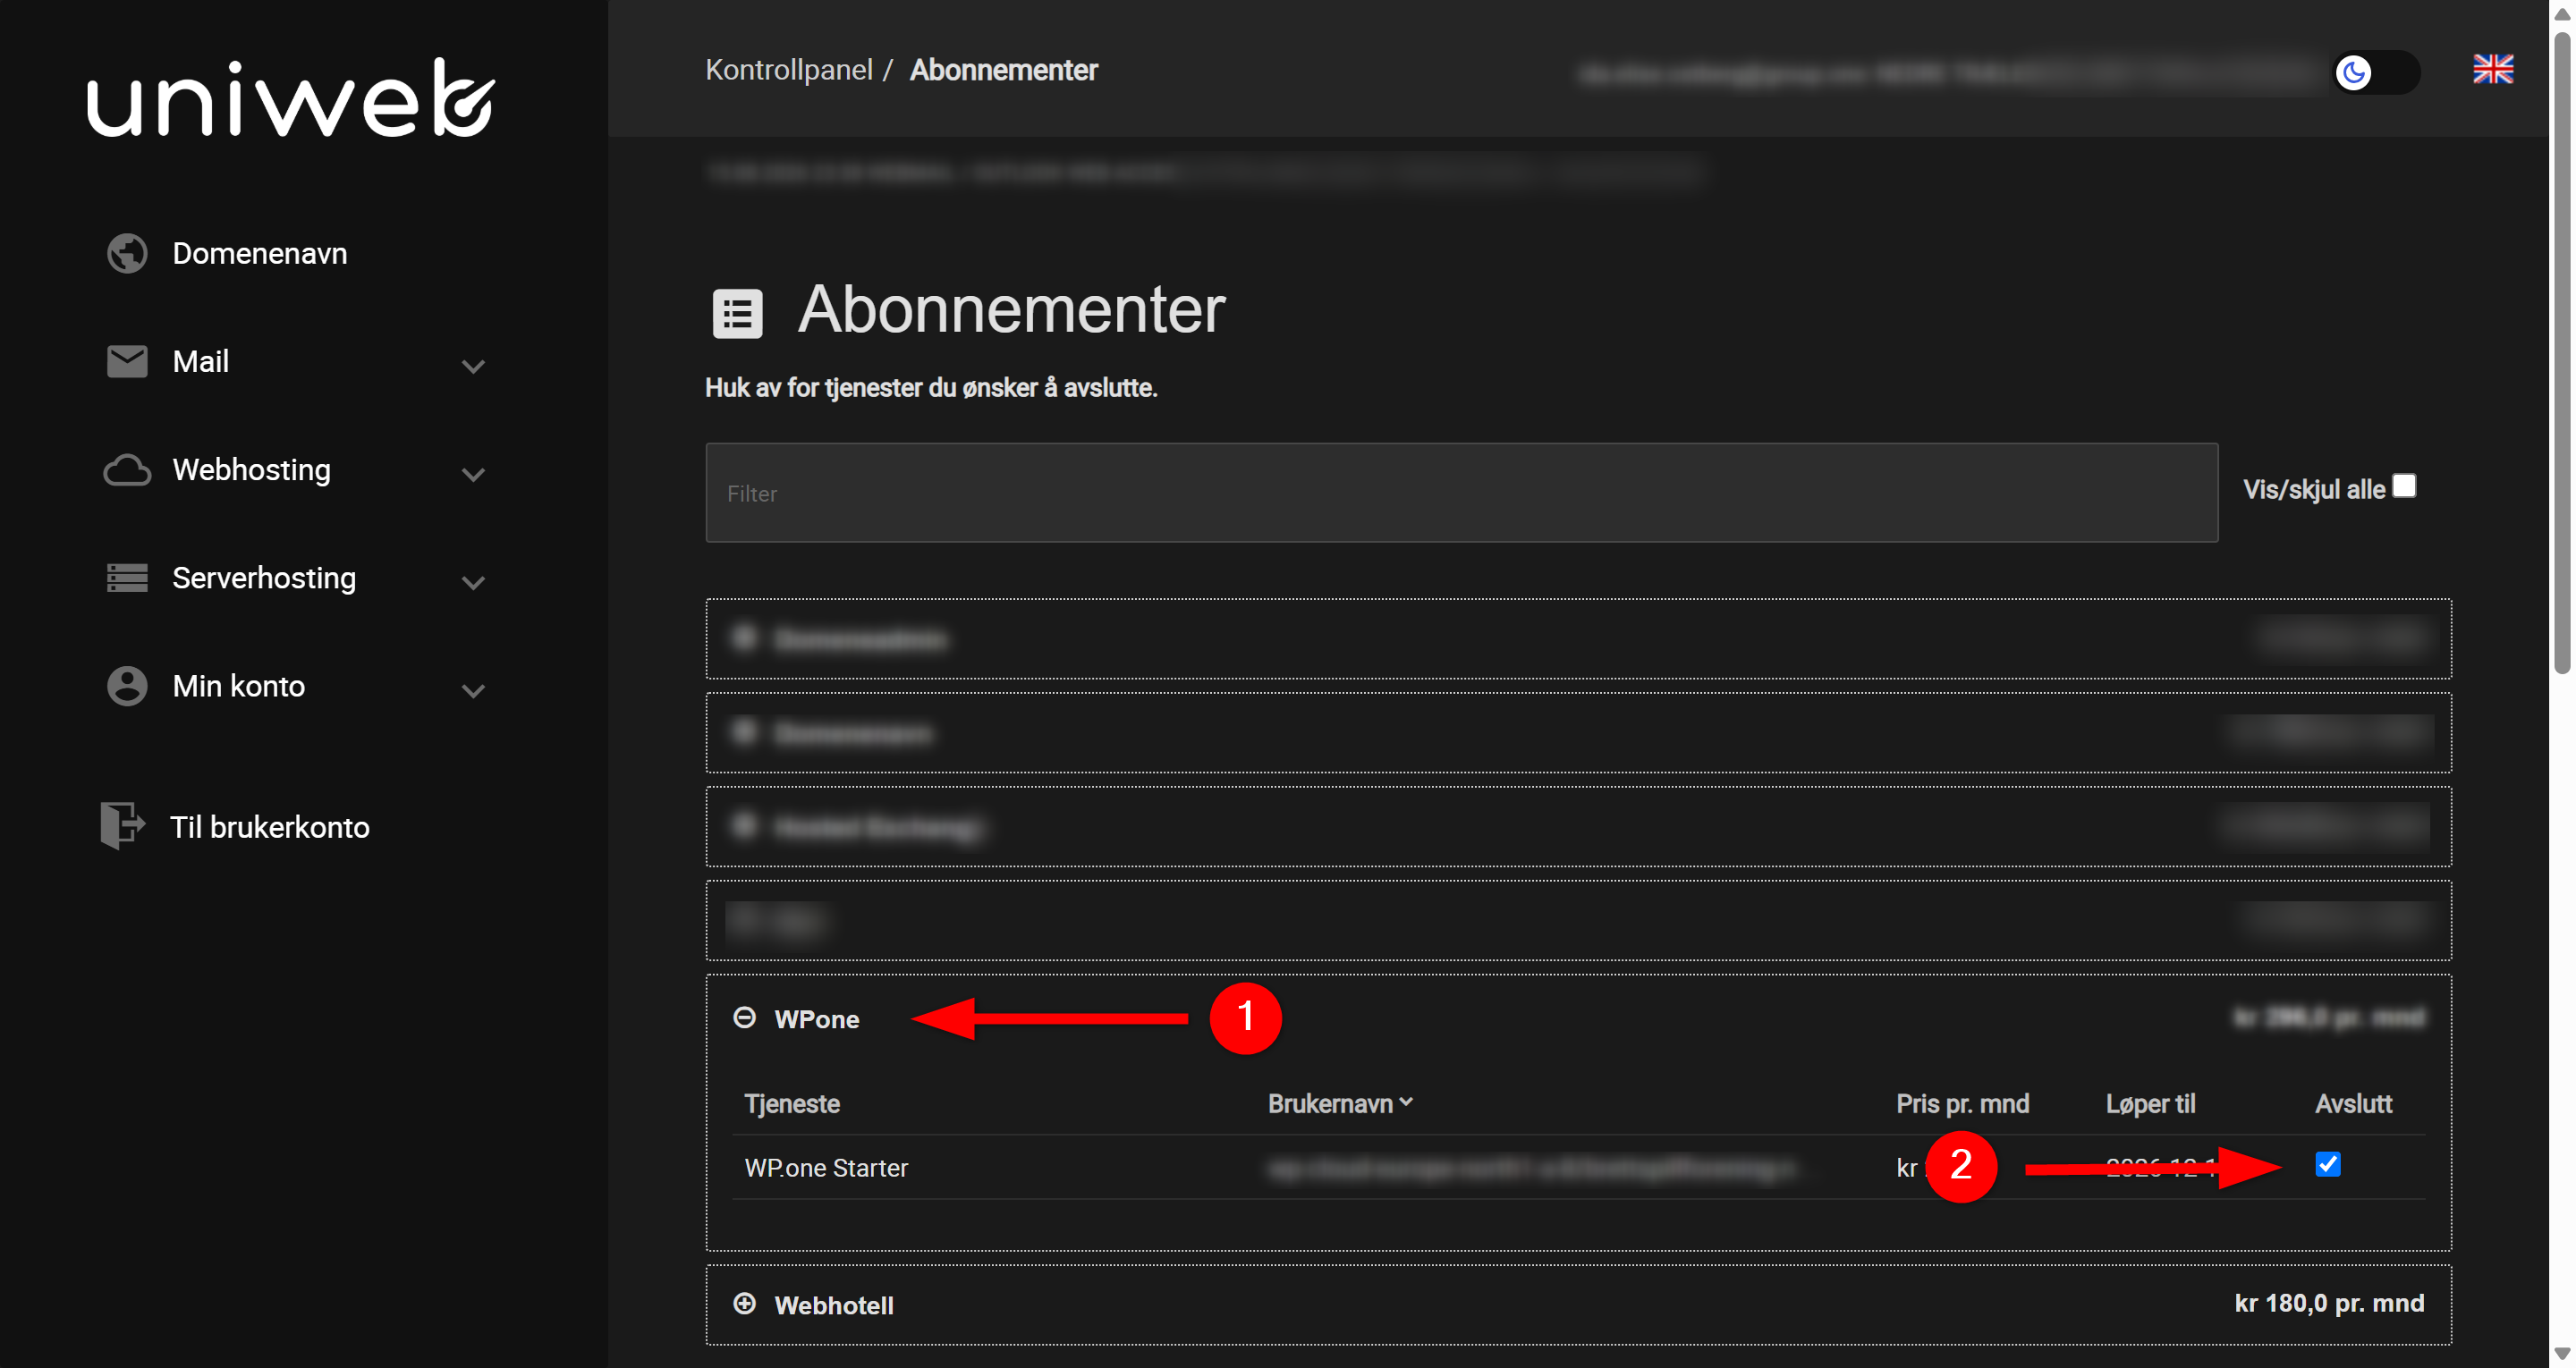Click the WP.one Starter service cell
The image size is (2576, 1368).
tap(826, 1167)
